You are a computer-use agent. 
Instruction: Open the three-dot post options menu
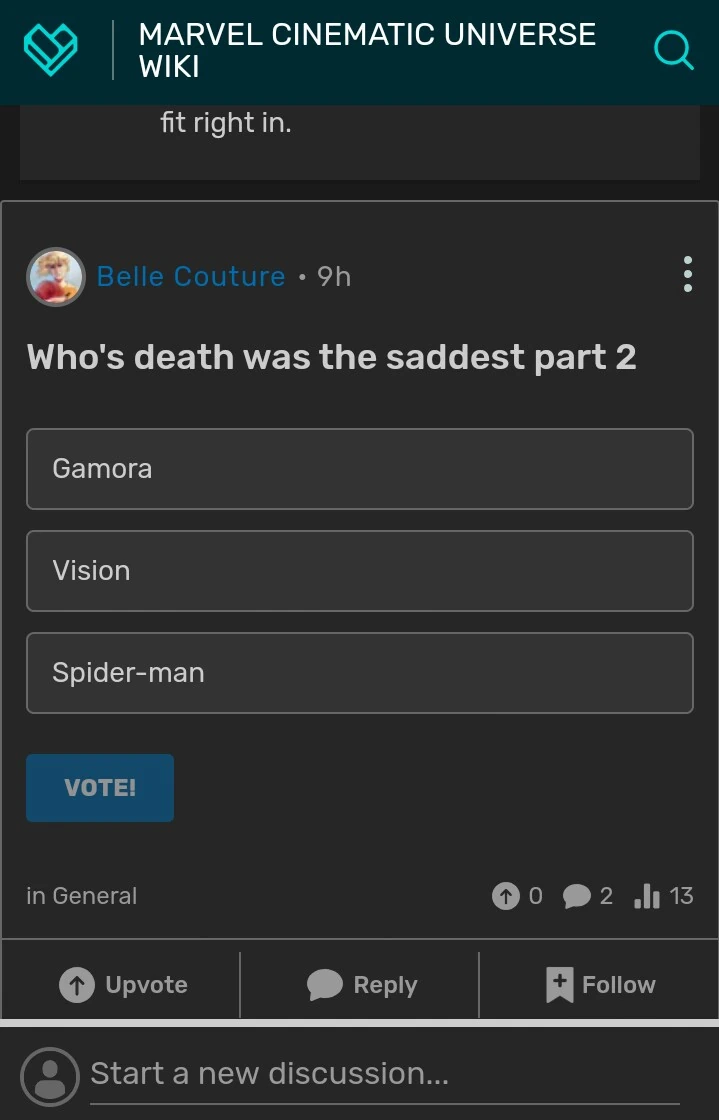coord(687,274)
